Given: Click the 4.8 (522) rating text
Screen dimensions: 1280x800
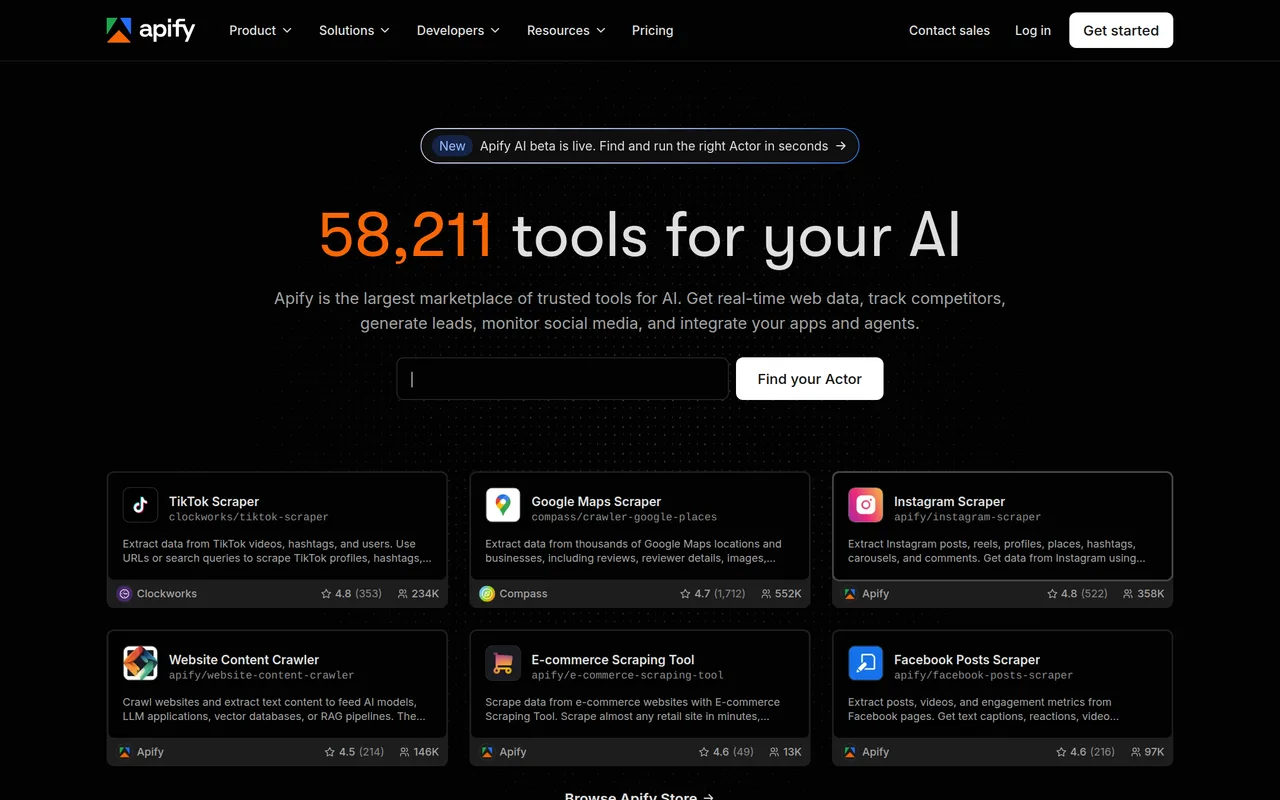Looking at the screenshot, I should pos(1084,594).
